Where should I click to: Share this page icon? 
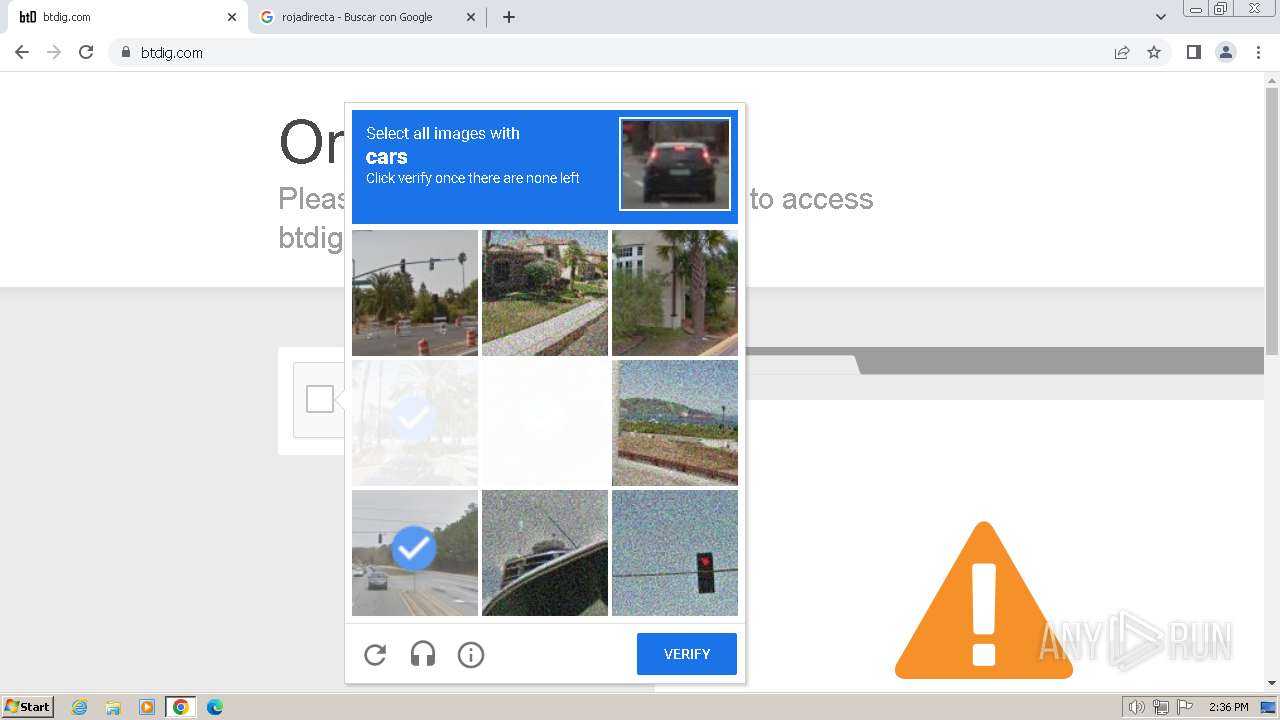click(x=1122, y=52)
